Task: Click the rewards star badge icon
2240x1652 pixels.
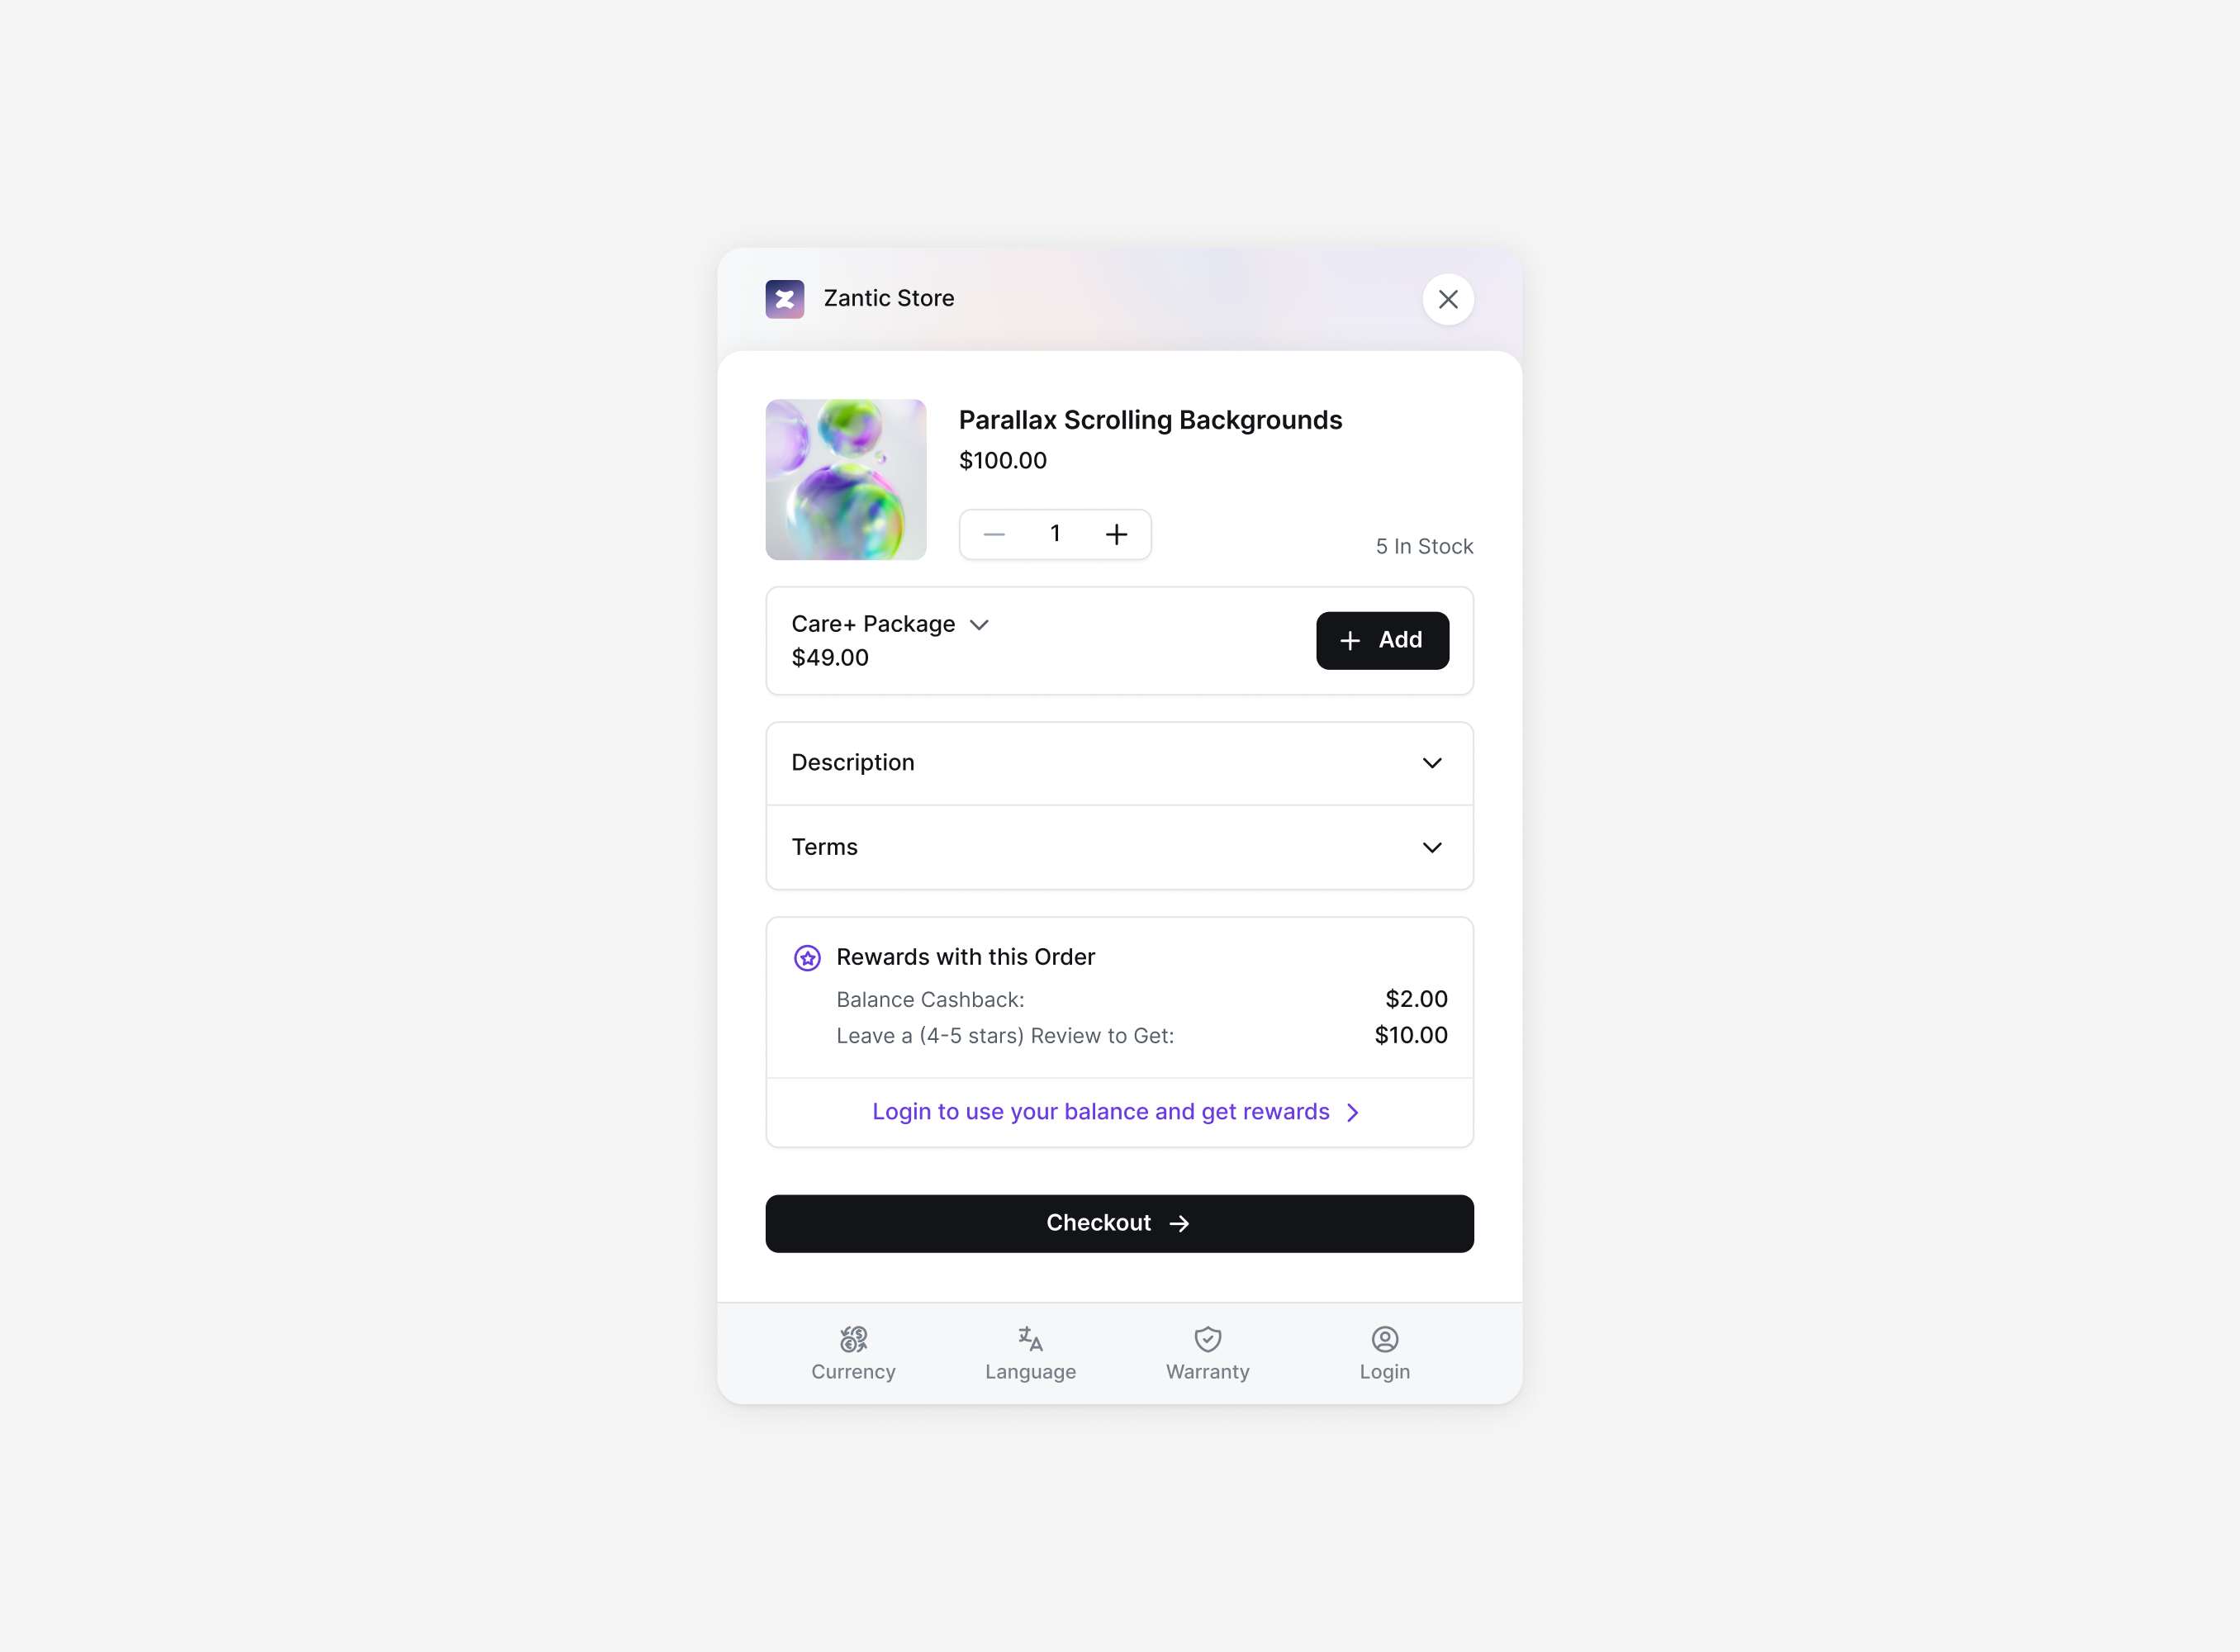Action: click(x=807, y=957)
